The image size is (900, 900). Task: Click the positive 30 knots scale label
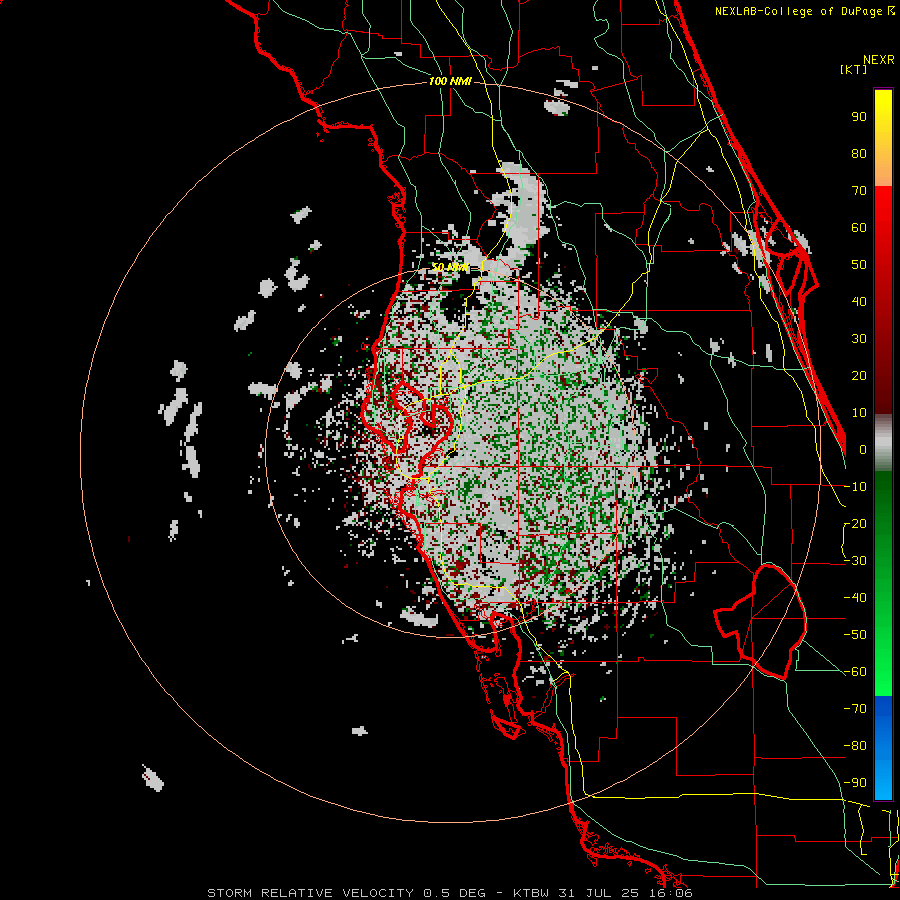coord(859,339)
